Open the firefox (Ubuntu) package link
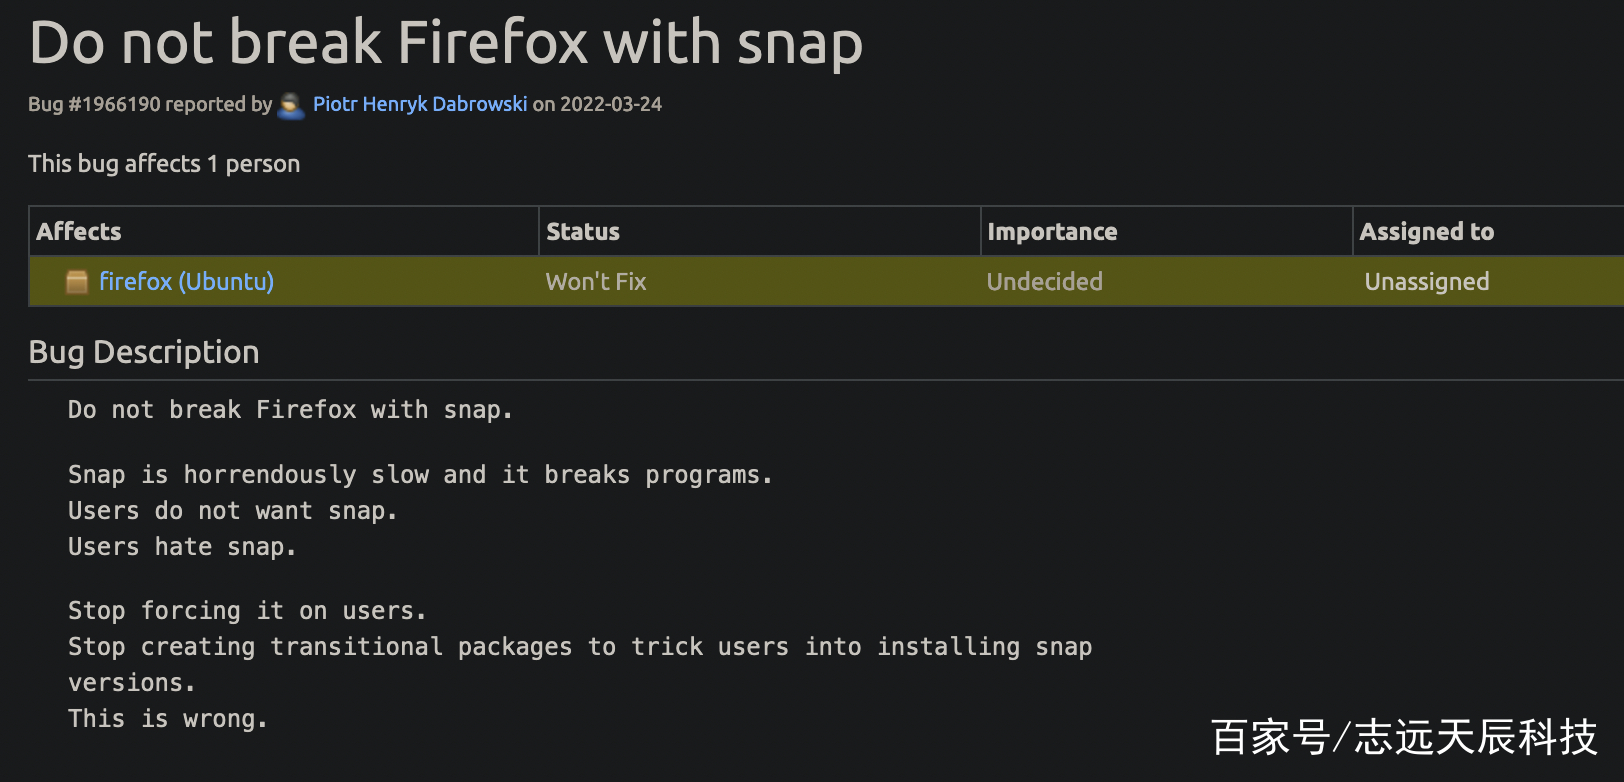This screenshot has height=782, width=1624. click(x=187, y=282)
